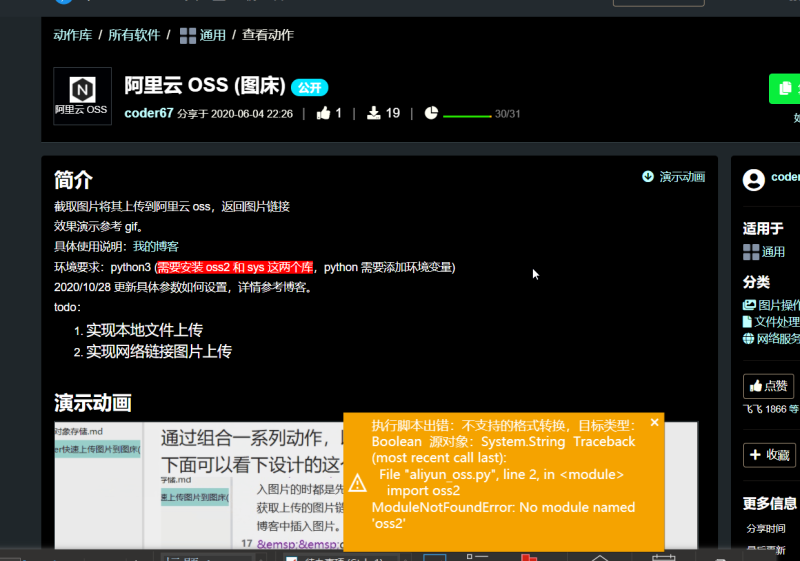Close the orange error notification
Image resolution: width=800 pixels, height=561 pixels.
click(655, 422)
